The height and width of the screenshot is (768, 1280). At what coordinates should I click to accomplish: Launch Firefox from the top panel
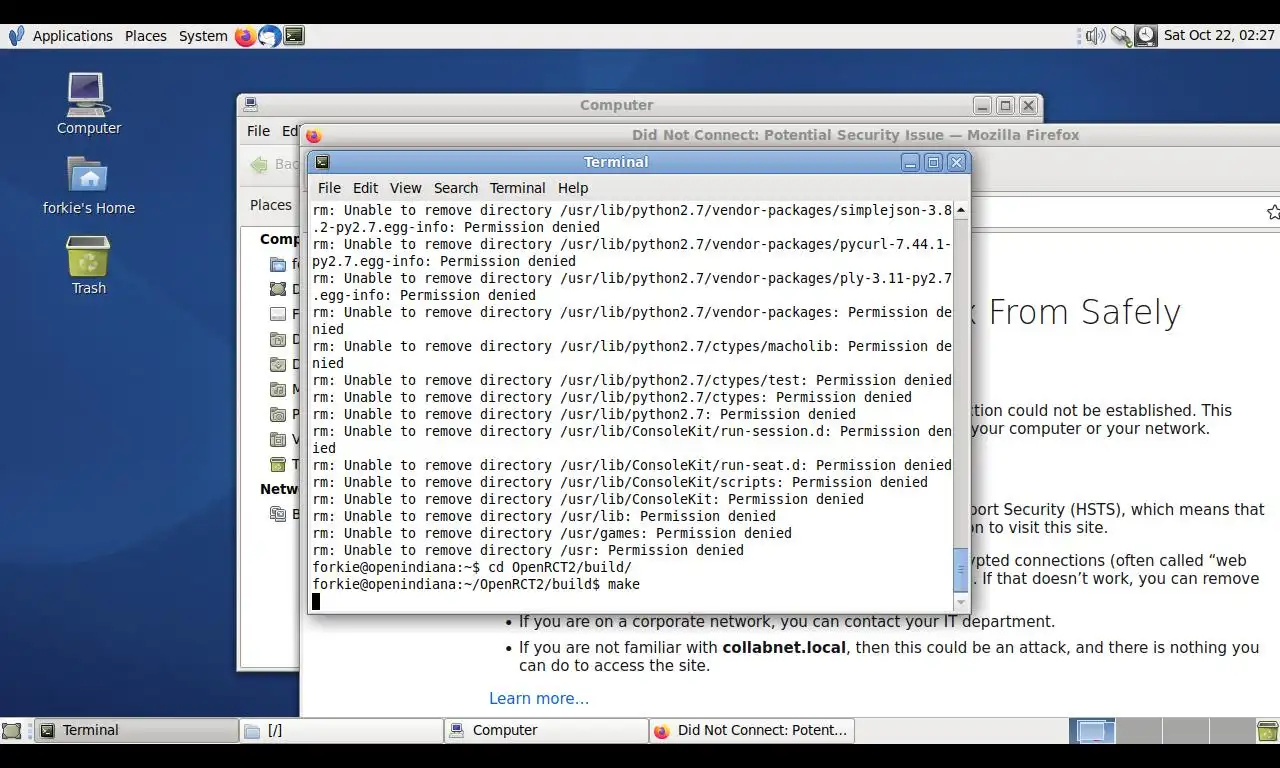pyautogui.click(x=245, y=36)
